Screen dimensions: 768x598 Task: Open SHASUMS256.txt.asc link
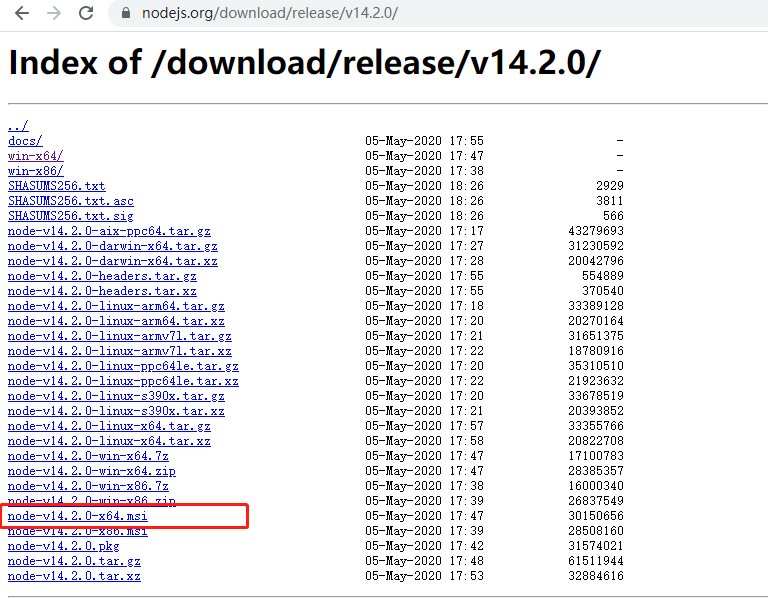[x=71, y=201]
